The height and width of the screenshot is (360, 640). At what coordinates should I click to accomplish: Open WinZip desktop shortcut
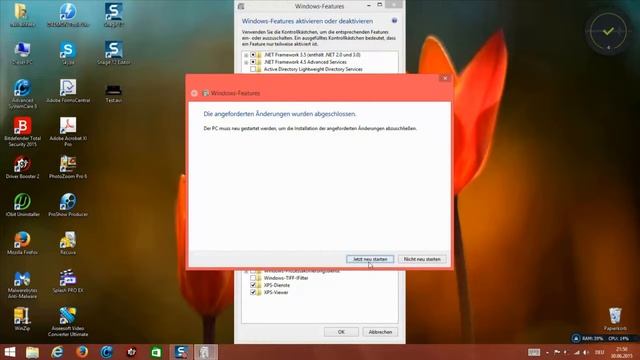tap(22, 319)
